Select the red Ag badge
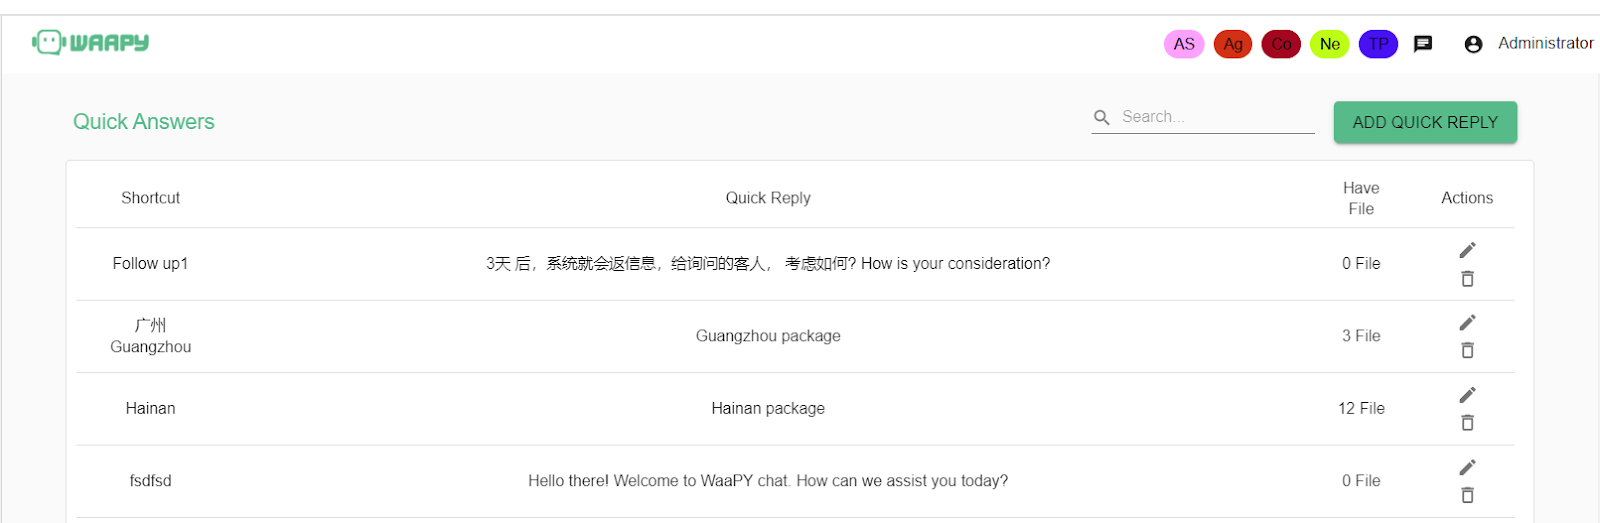 coord(1233,44)
